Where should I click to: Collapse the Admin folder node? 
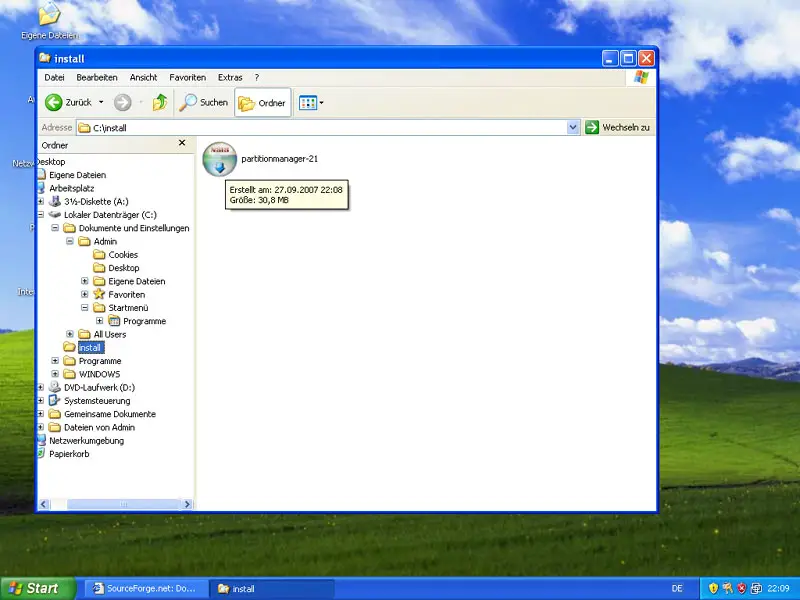(x=70, y=241)
